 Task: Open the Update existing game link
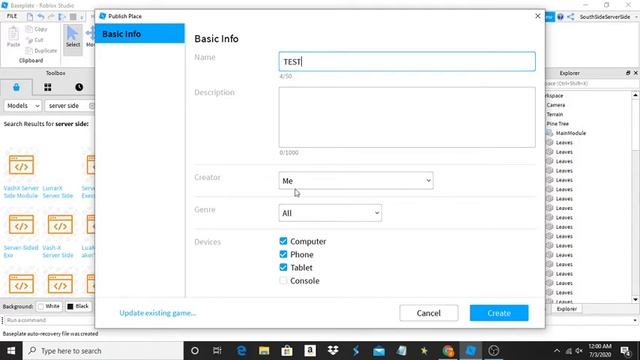158,313
